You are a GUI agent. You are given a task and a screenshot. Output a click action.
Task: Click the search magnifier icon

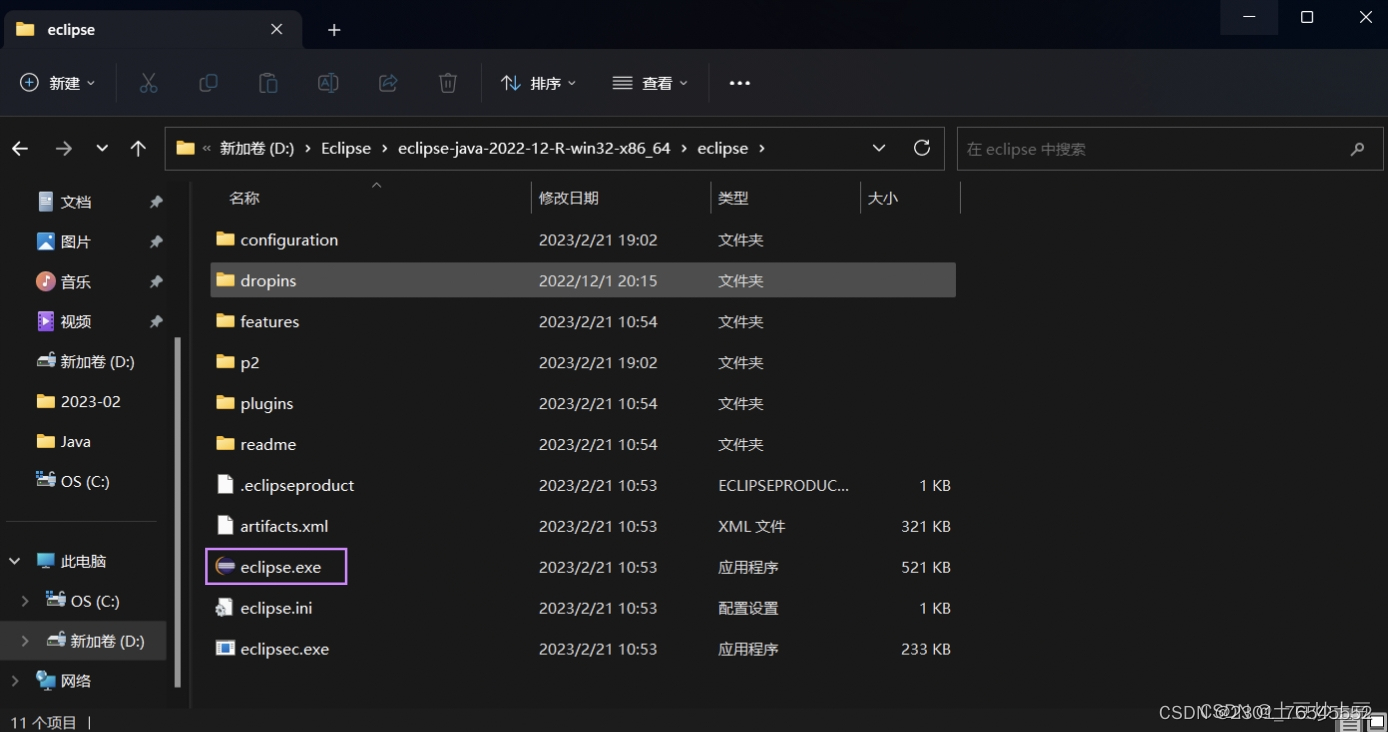pyautogui.click(x=1357, y=149)
